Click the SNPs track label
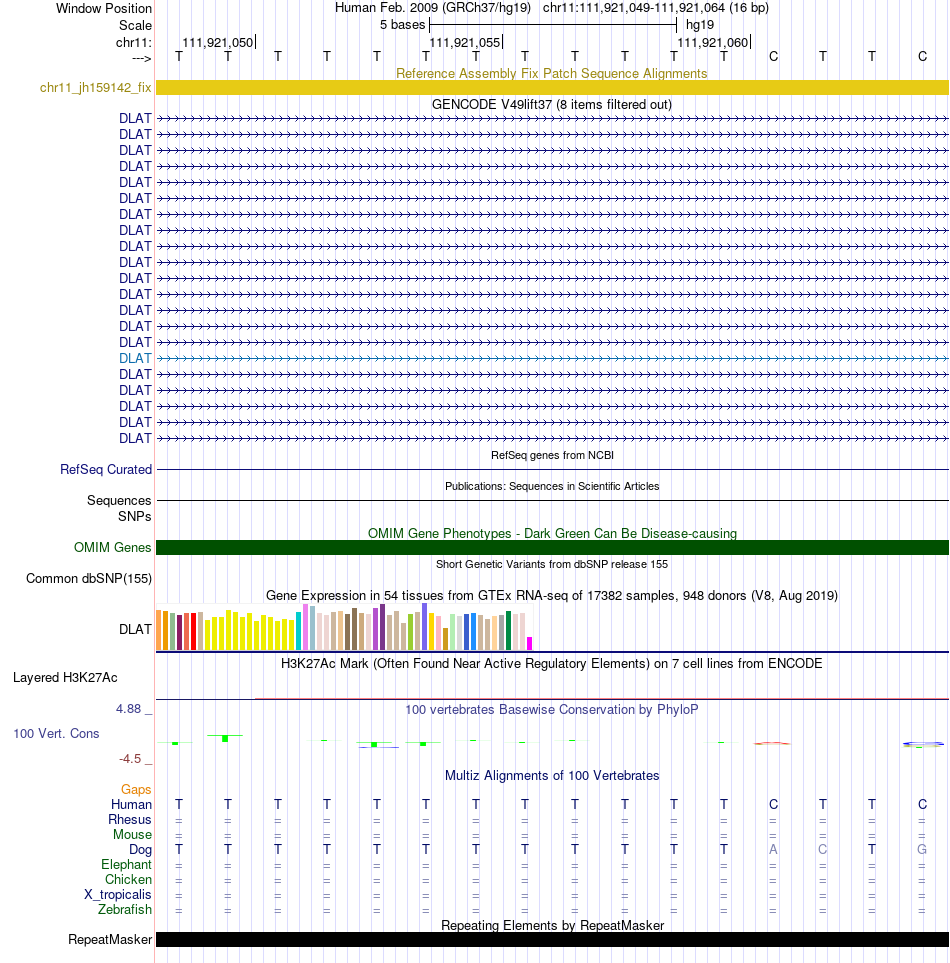Viewport: 950px width, 963px height. (x=134, y=517)
